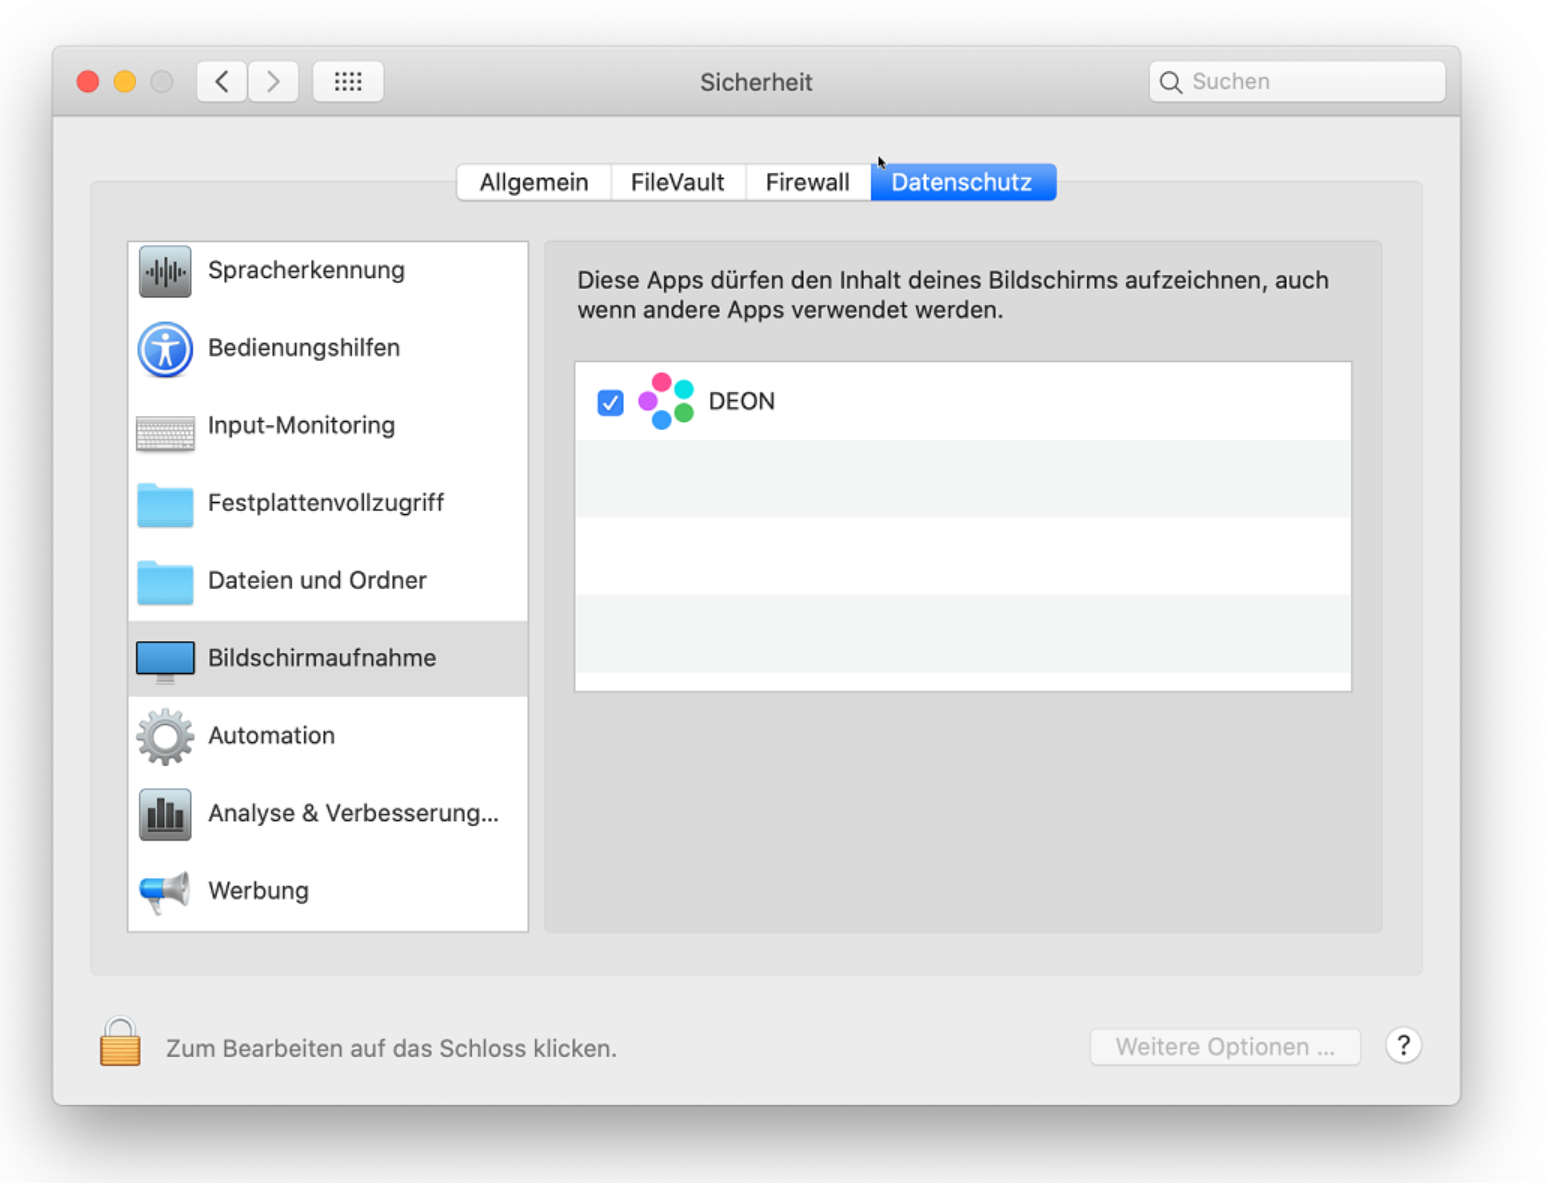Click the Spracherkennung waveform icon
Viewport: 1546px width, 1183px height.
pos(165,271)
